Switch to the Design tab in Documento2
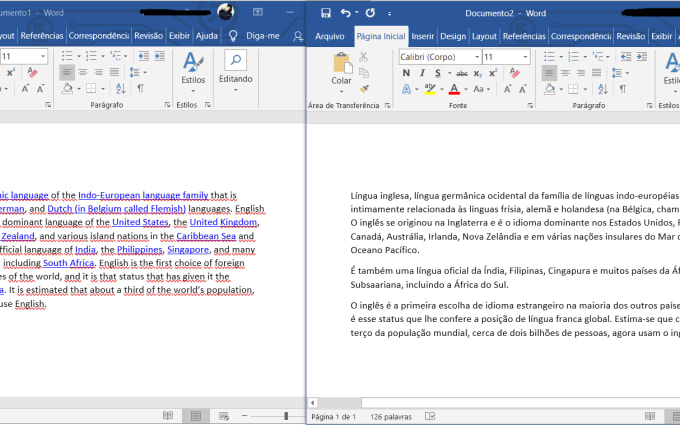Viewport: 680px width, 425px height. 453,36
